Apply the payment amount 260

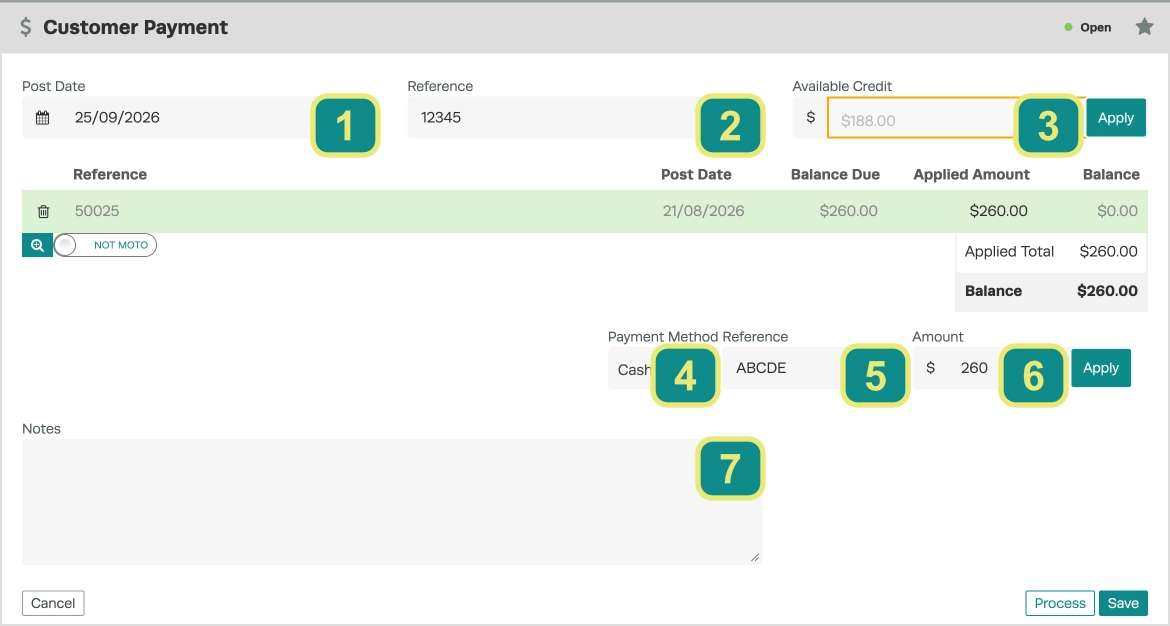click(x=1101, y=368)
